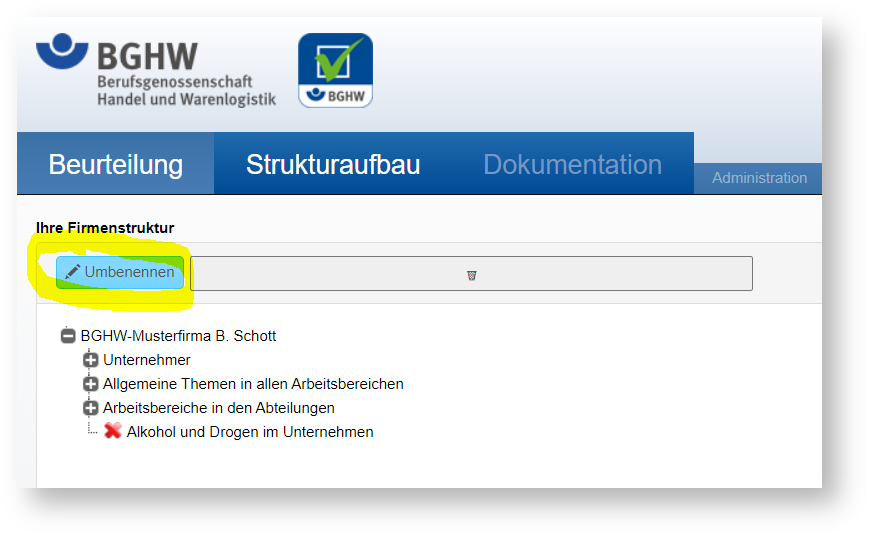The width and height of the screenshot is (870, 536).
Task: Select Alkohol und Drogen im Unternehmen
Action: pos(250,432)
